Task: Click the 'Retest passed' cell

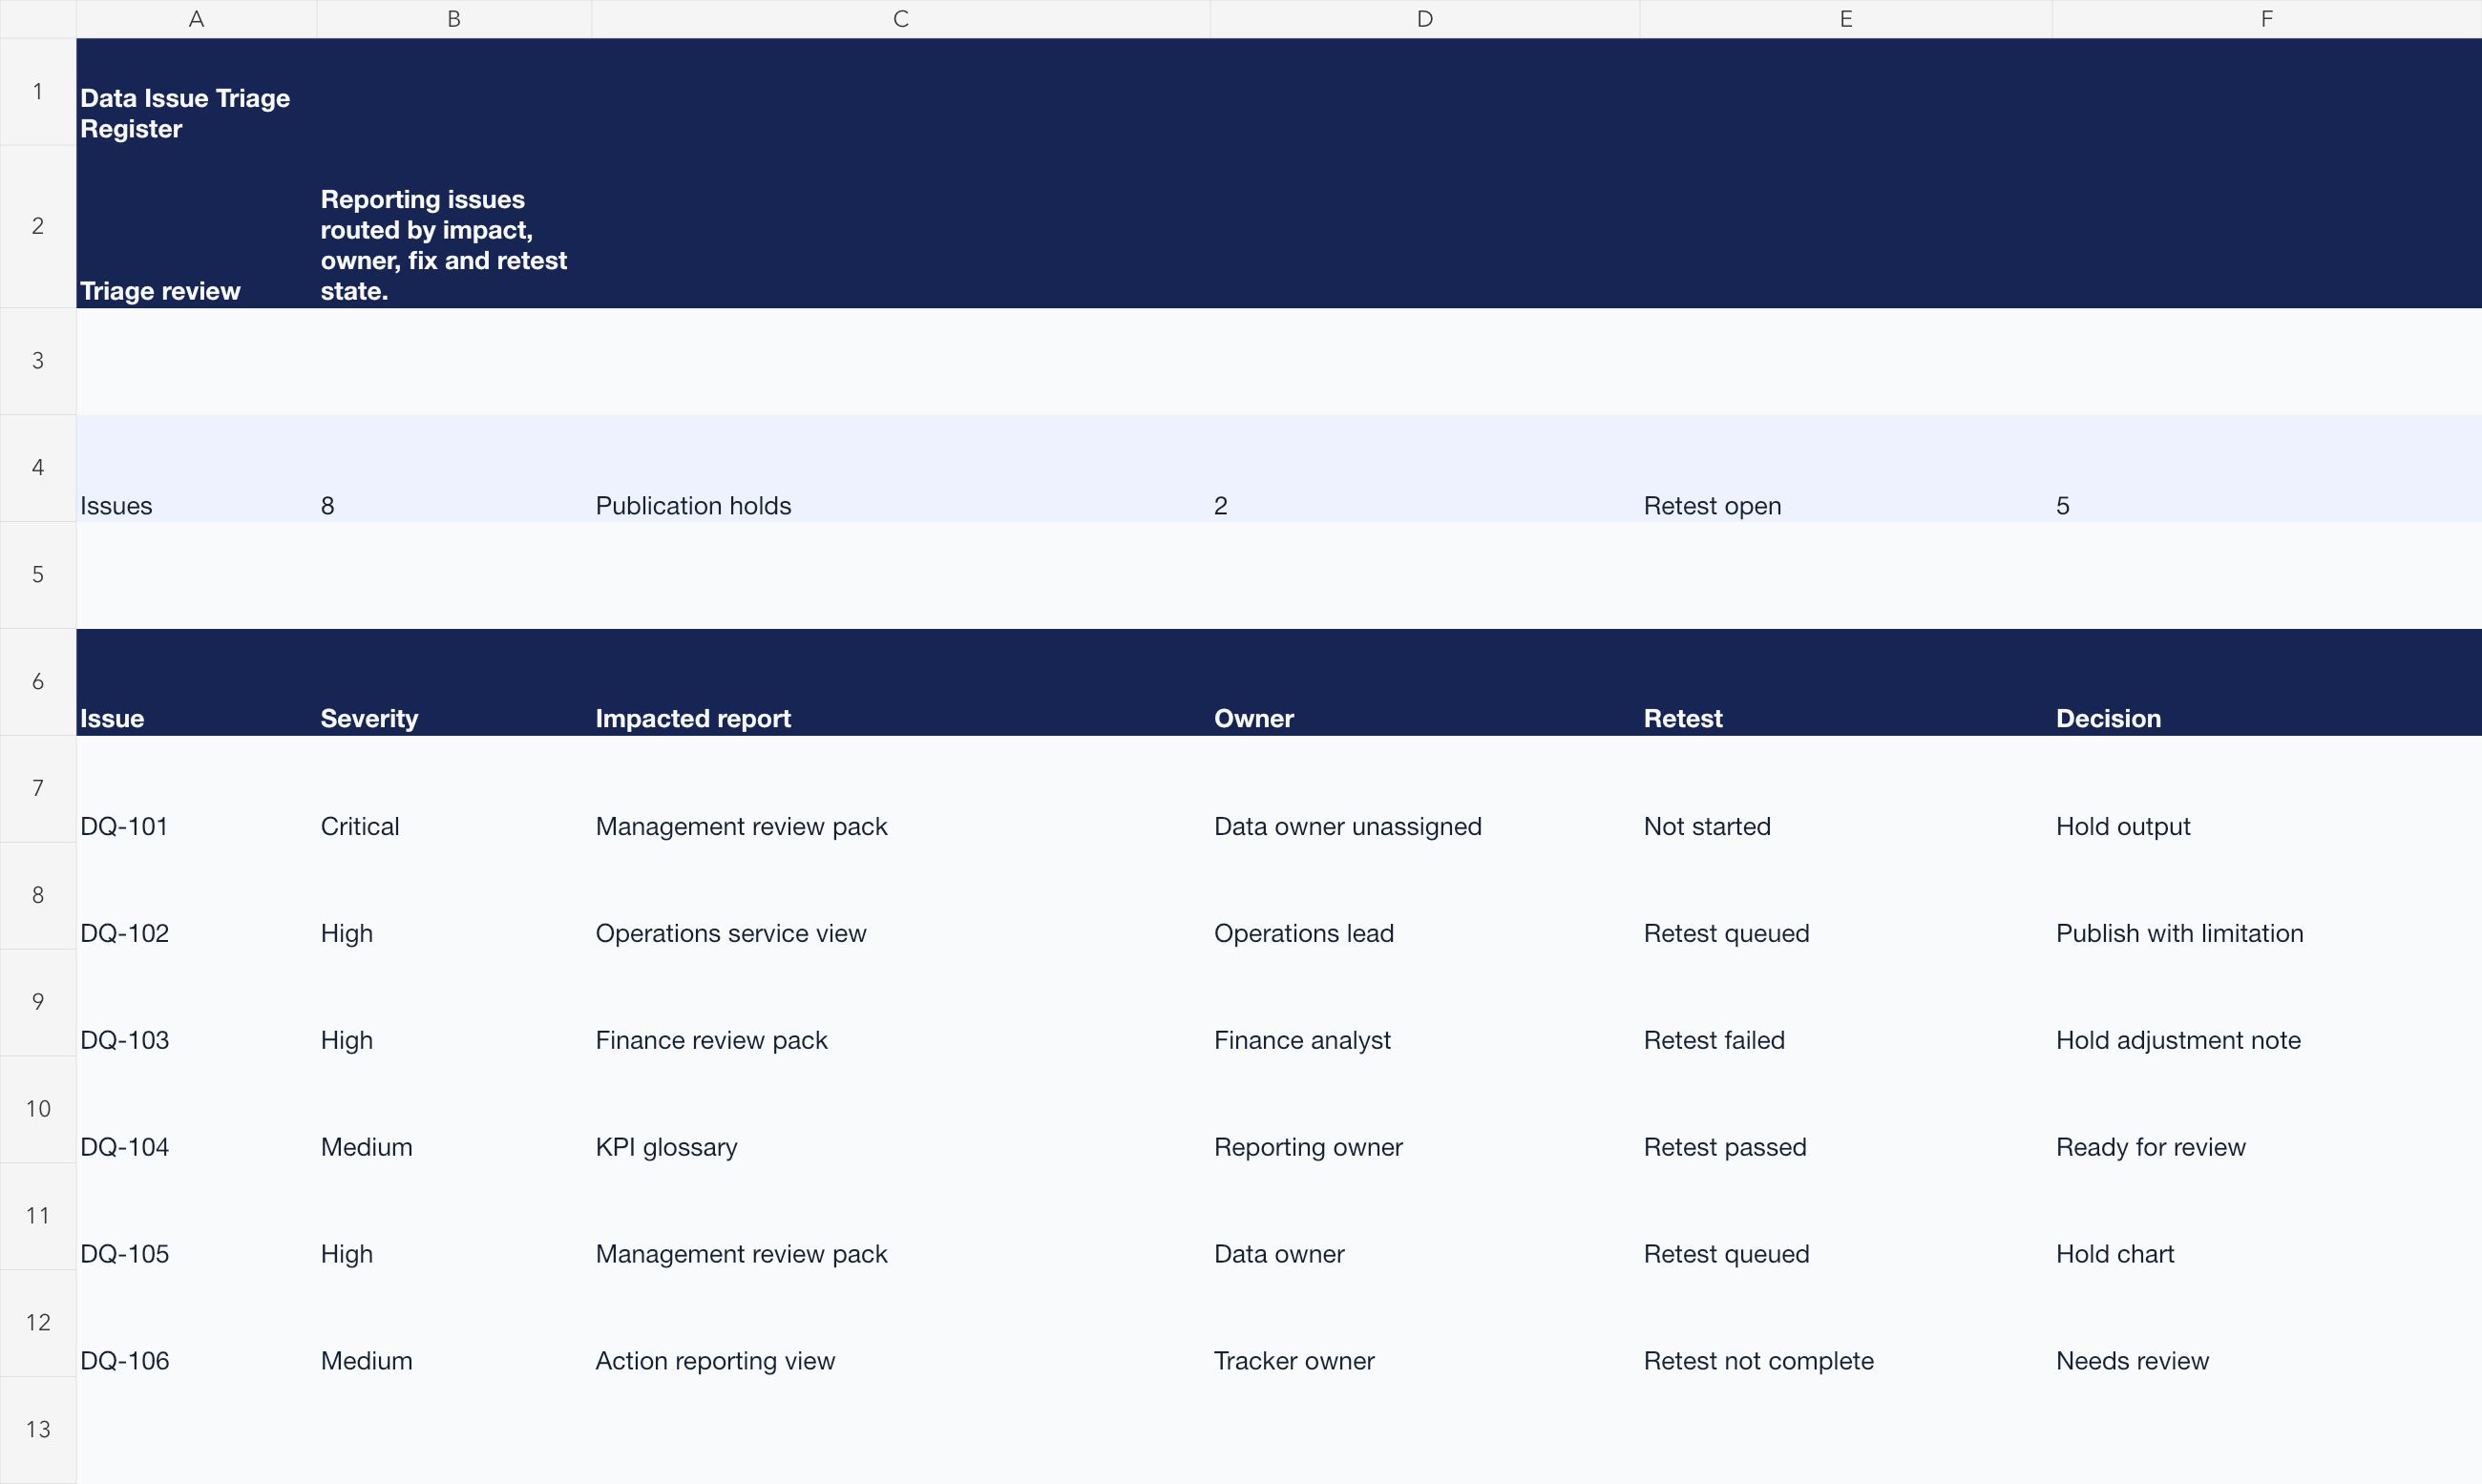Action: click(1846, 1110)
